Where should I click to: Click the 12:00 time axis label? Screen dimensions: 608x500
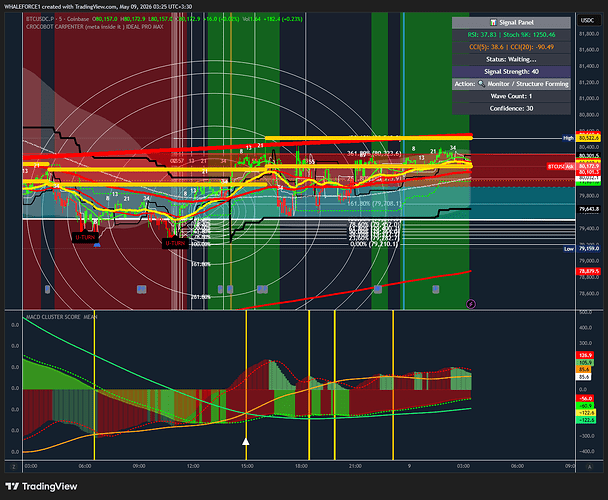point(193,466)
